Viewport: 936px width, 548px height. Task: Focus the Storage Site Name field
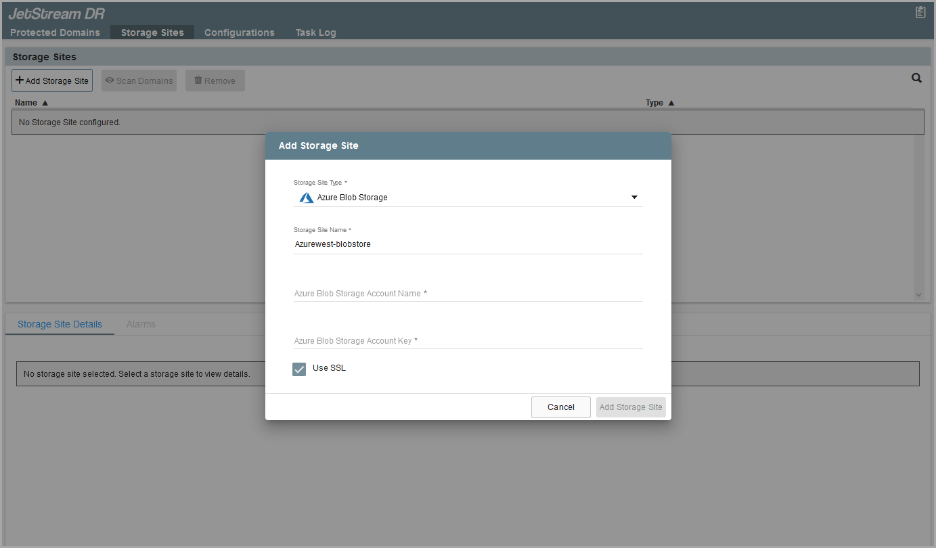click(467, 244)
